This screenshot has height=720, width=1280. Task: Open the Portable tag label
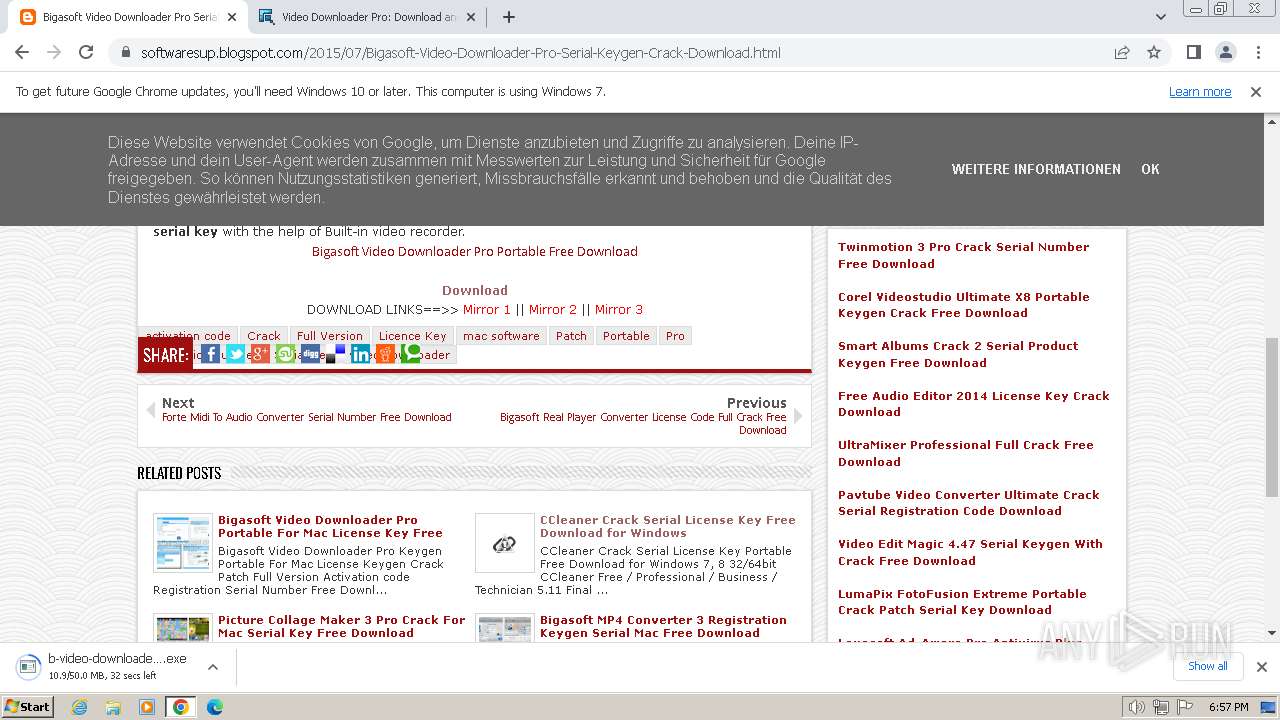point(626,336)
